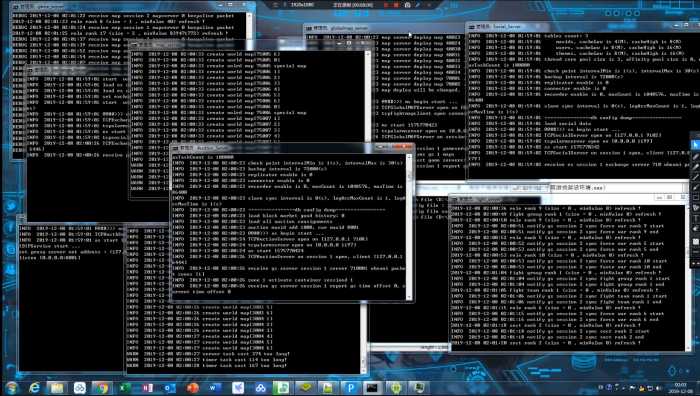
Task: Open the Windows Start menu
Action: click(11, 387)
